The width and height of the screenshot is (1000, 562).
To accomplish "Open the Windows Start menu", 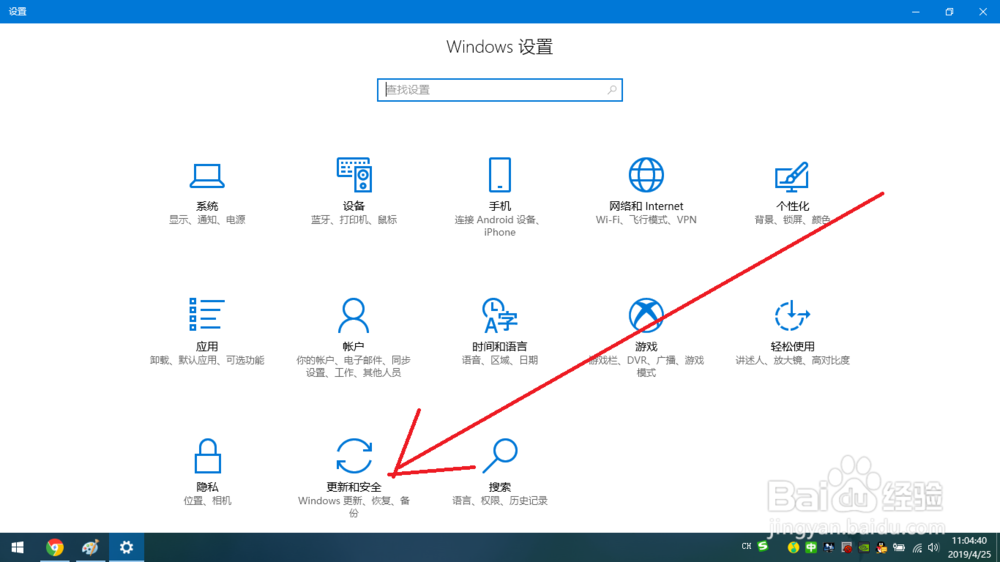I will (17, 547).
